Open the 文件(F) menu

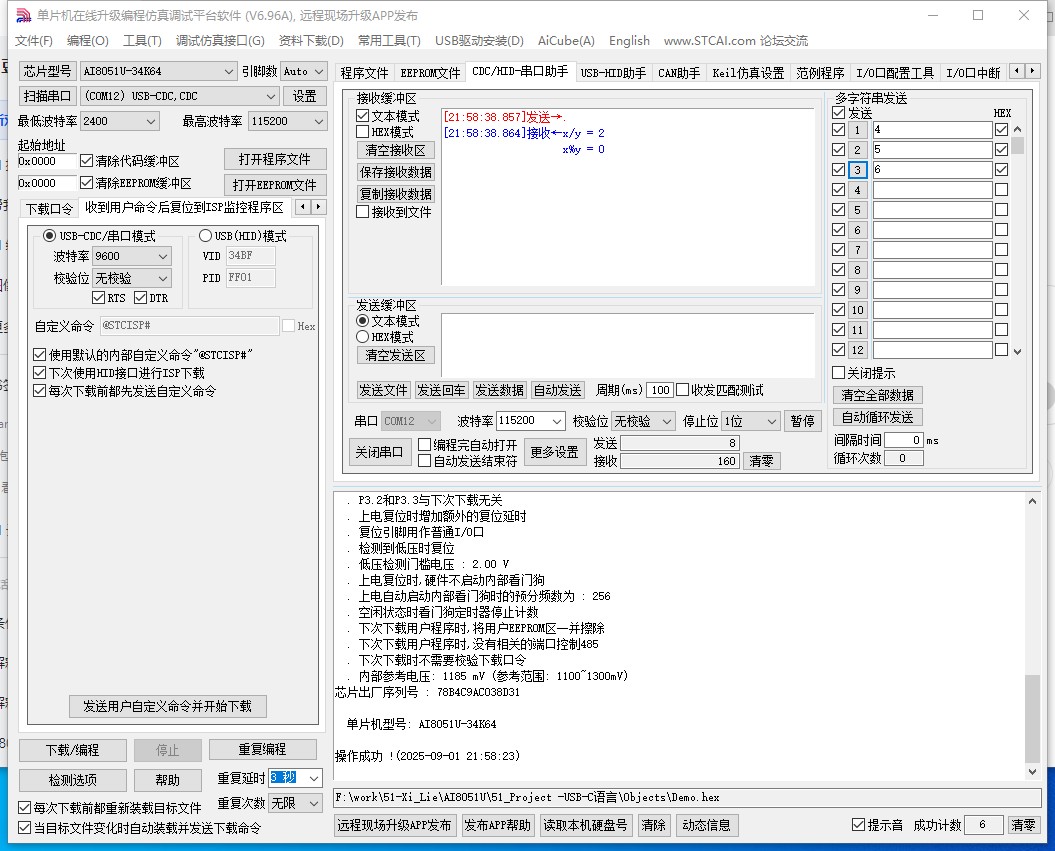34,40
